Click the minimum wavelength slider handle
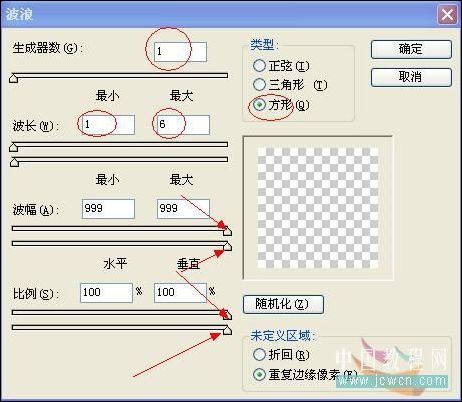 pos(14,147)
